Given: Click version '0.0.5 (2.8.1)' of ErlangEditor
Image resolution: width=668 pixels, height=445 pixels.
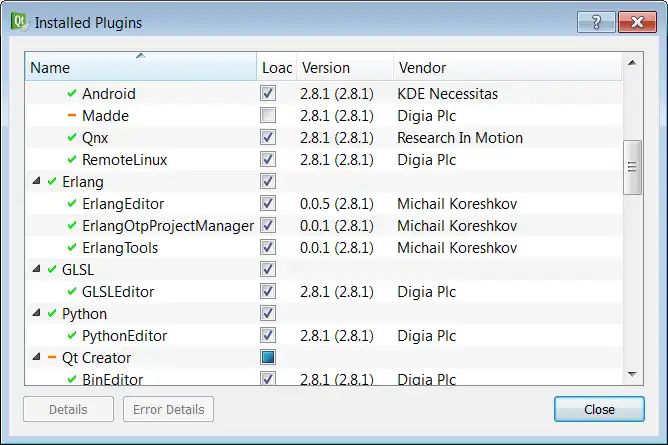Looking at the screenshot, I should click(337, 204).
